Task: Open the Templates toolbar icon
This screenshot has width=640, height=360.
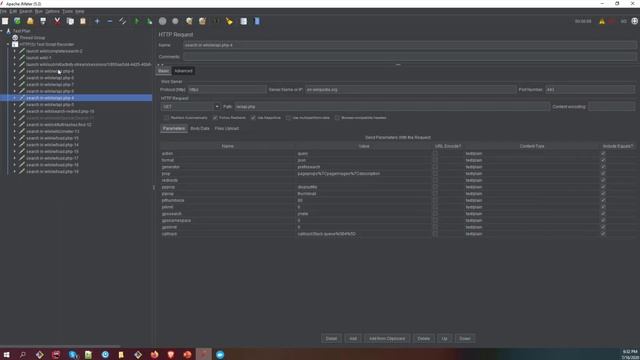Action: click(x=17, y=21)
